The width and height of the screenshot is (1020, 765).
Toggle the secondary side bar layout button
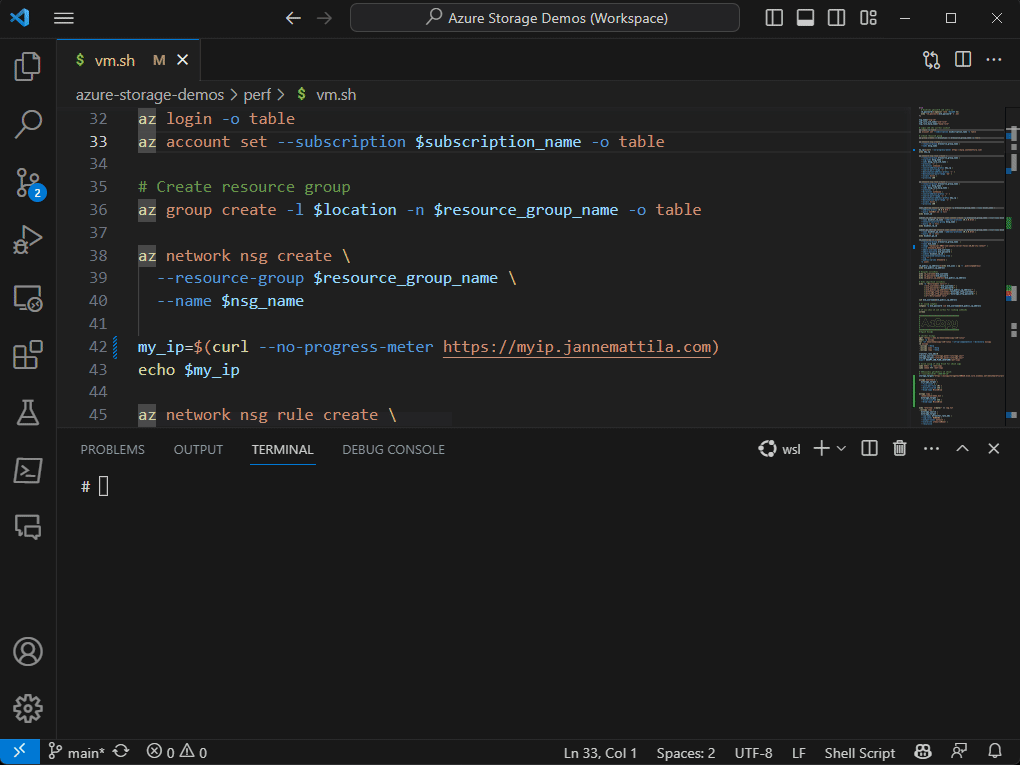coord(837,18)
